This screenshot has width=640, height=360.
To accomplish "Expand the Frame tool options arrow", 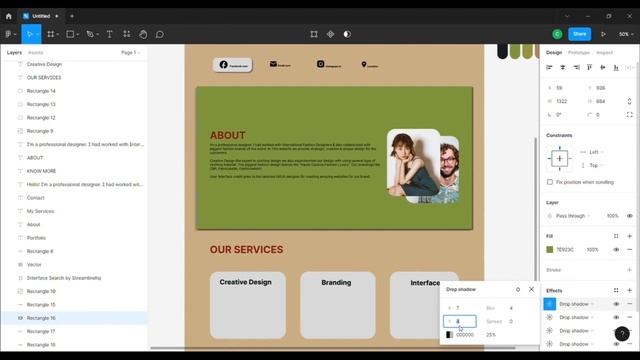I will tap(58, 35).
